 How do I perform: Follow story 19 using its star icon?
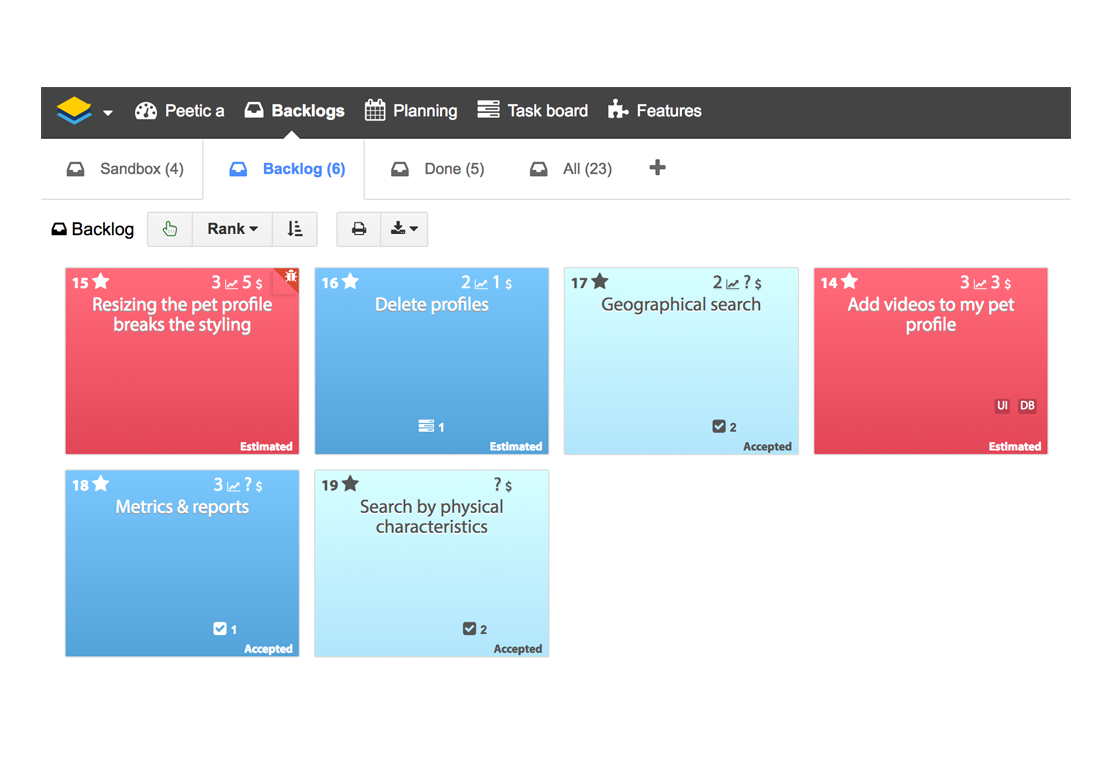pyautogui.click(x=350, y=484)
